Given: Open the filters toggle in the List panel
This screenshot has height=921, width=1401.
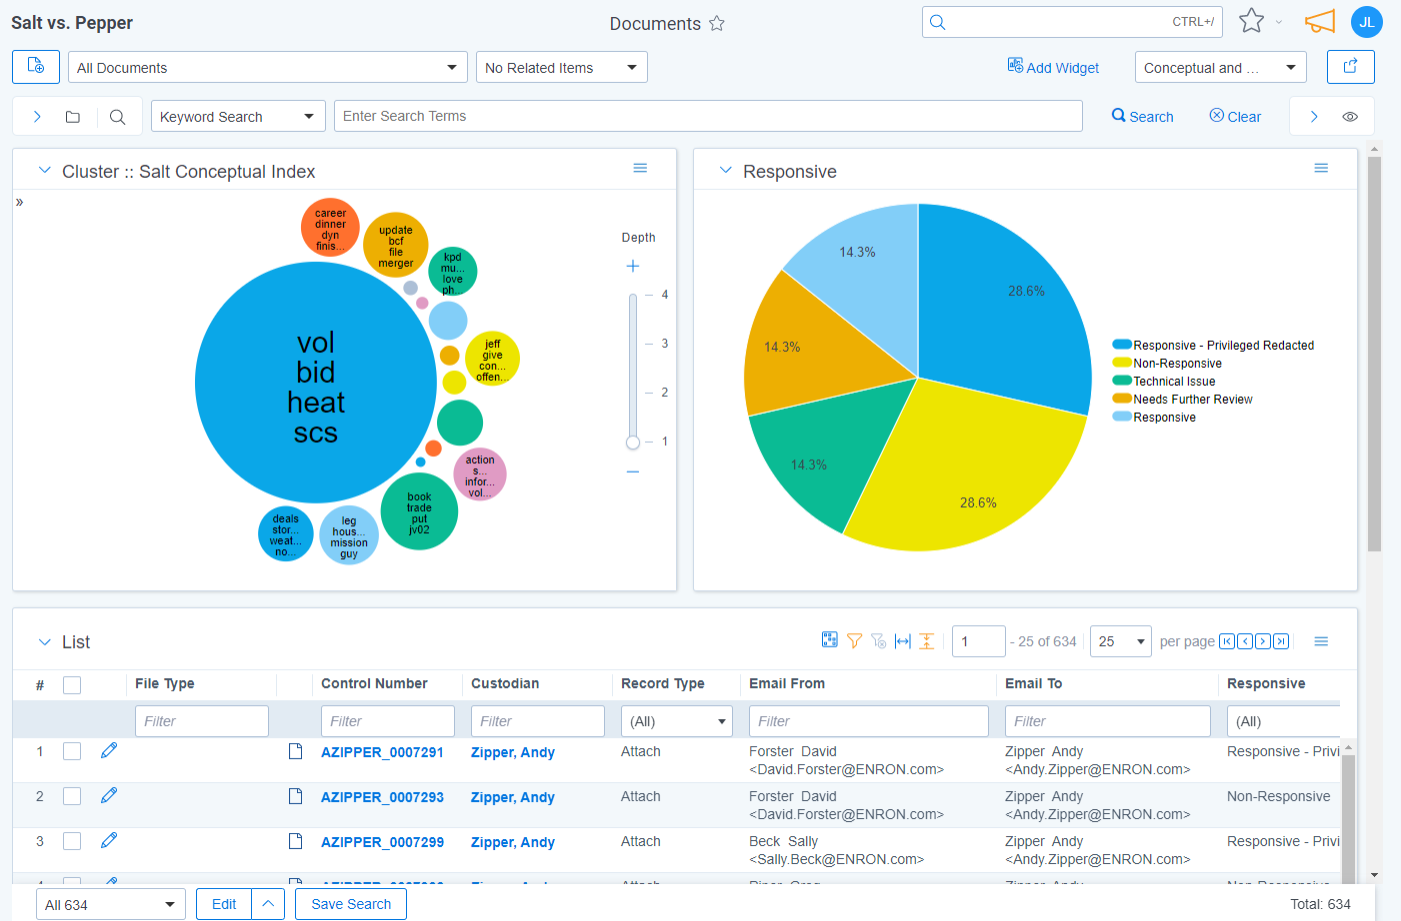Looking at the screenshot, I should tap(854, 641).
